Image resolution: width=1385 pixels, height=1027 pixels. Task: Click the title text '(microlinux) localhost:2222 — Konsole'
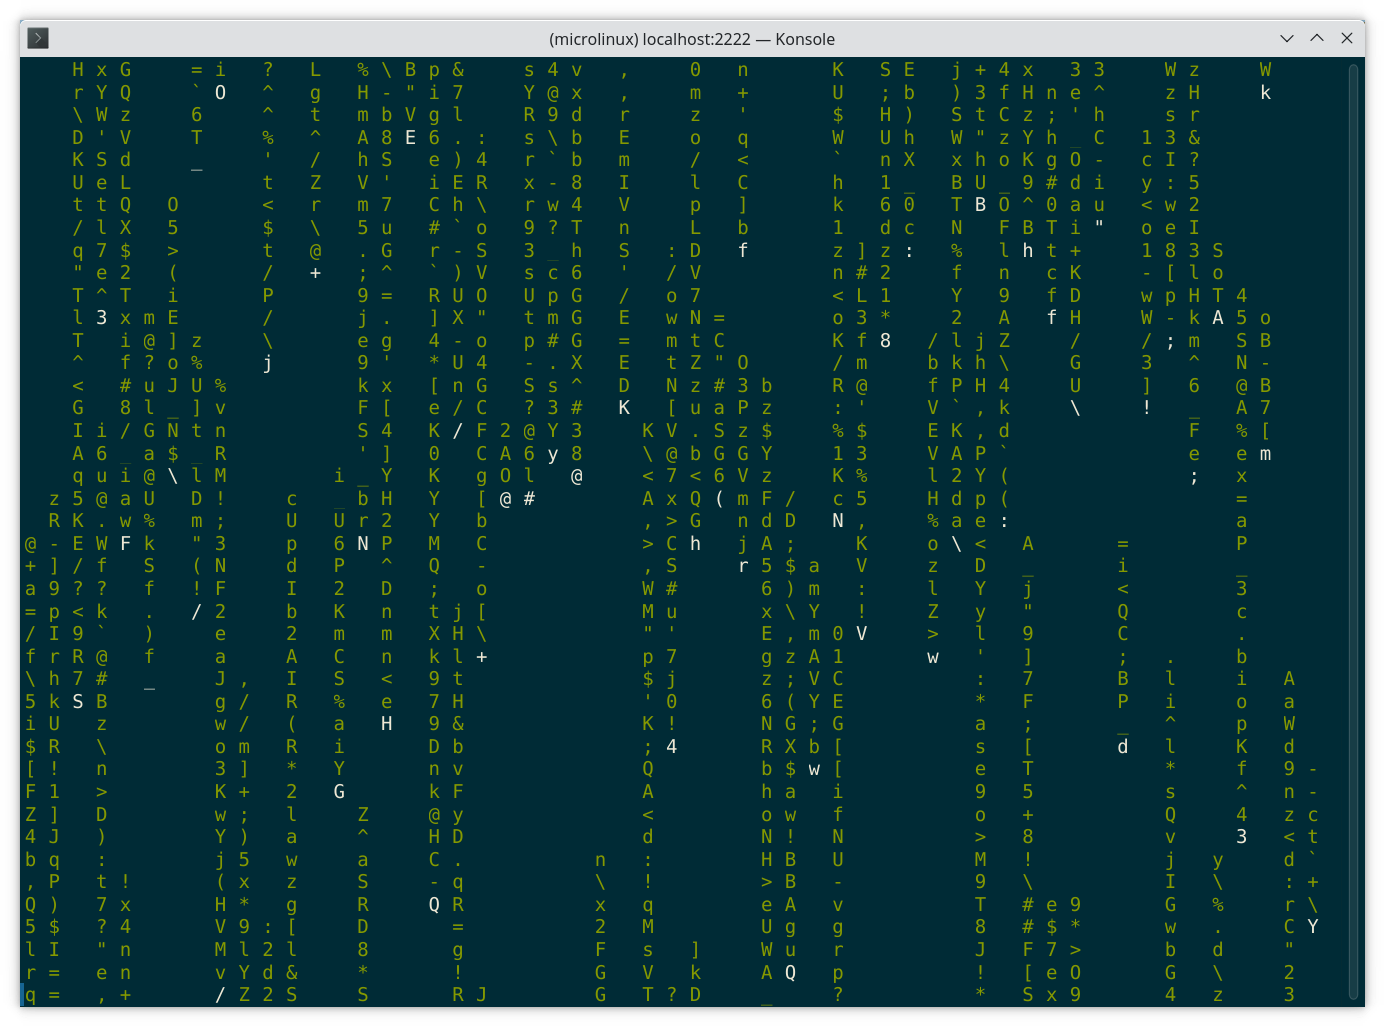(x=692, y=39)
